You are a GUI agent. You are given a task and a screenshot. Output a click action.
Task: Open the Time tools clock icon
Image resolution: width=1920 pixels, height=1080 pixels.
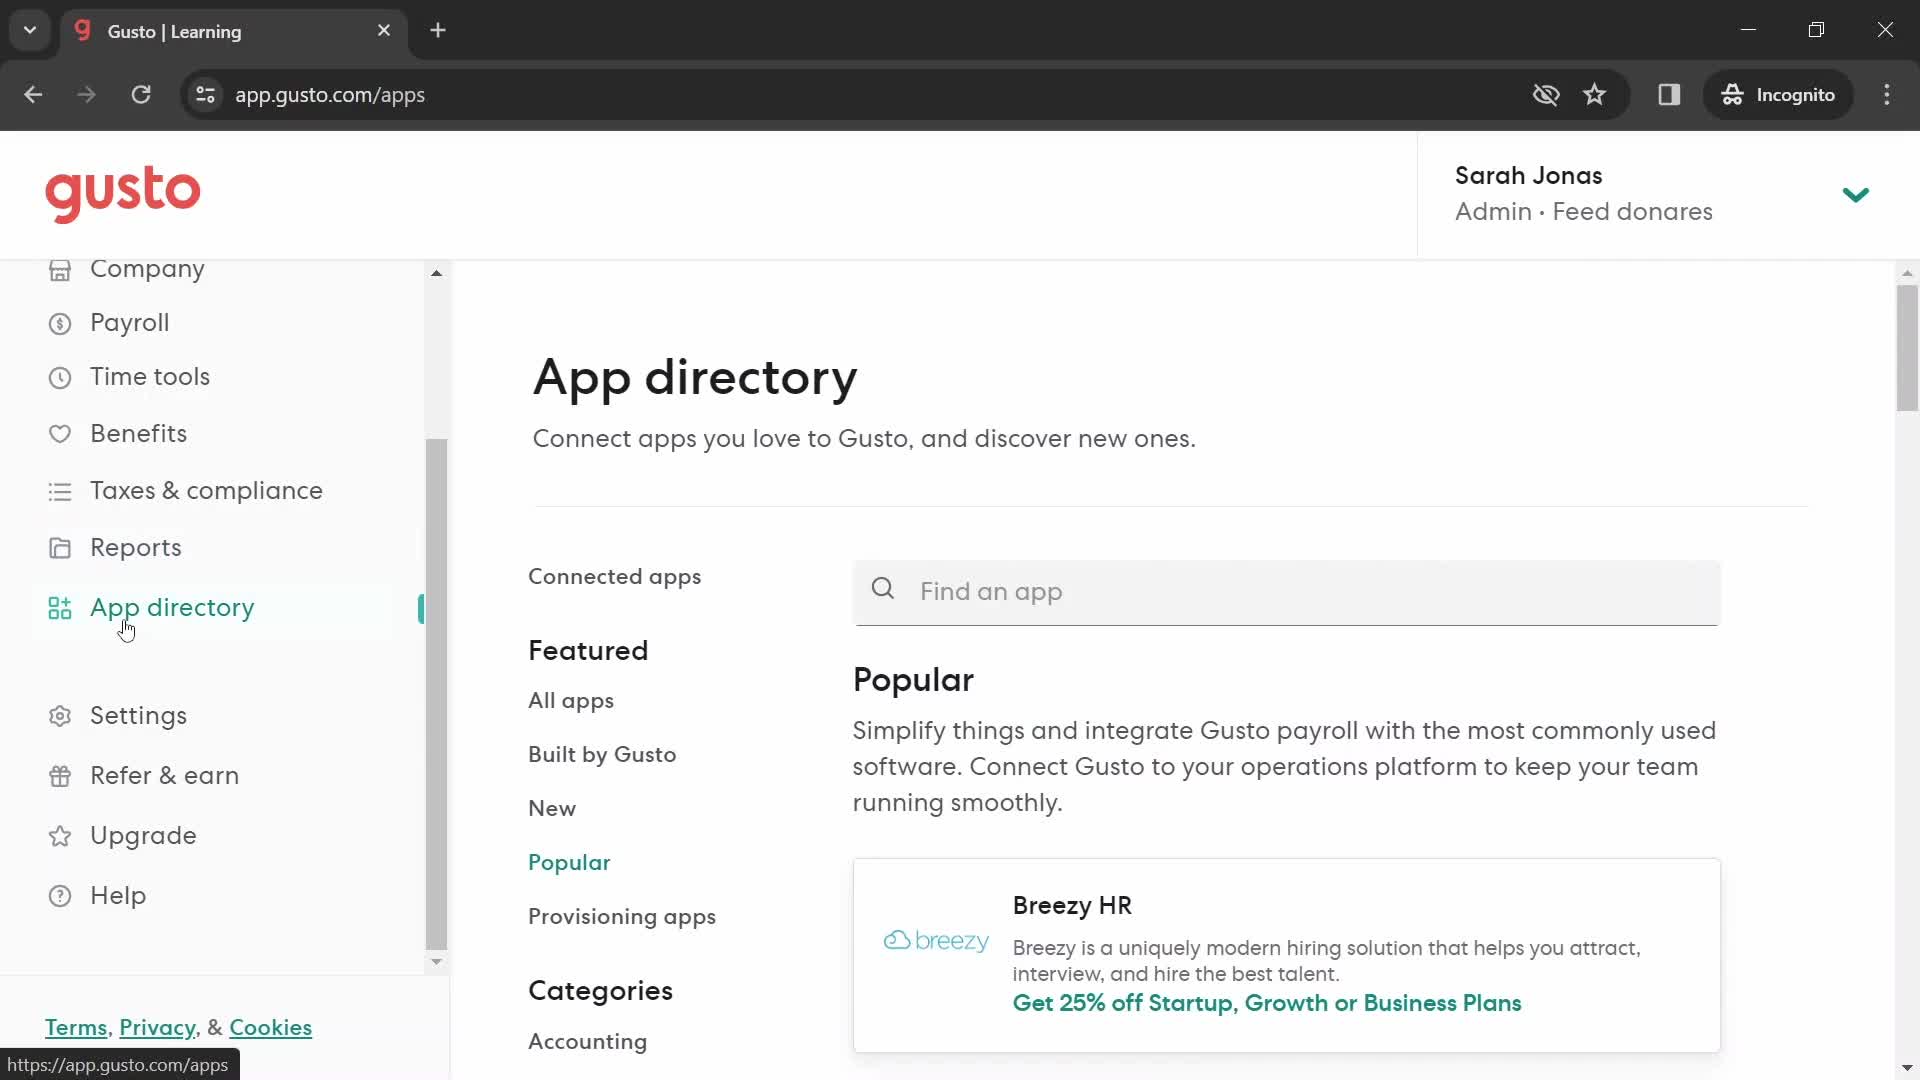coord(60,377)
